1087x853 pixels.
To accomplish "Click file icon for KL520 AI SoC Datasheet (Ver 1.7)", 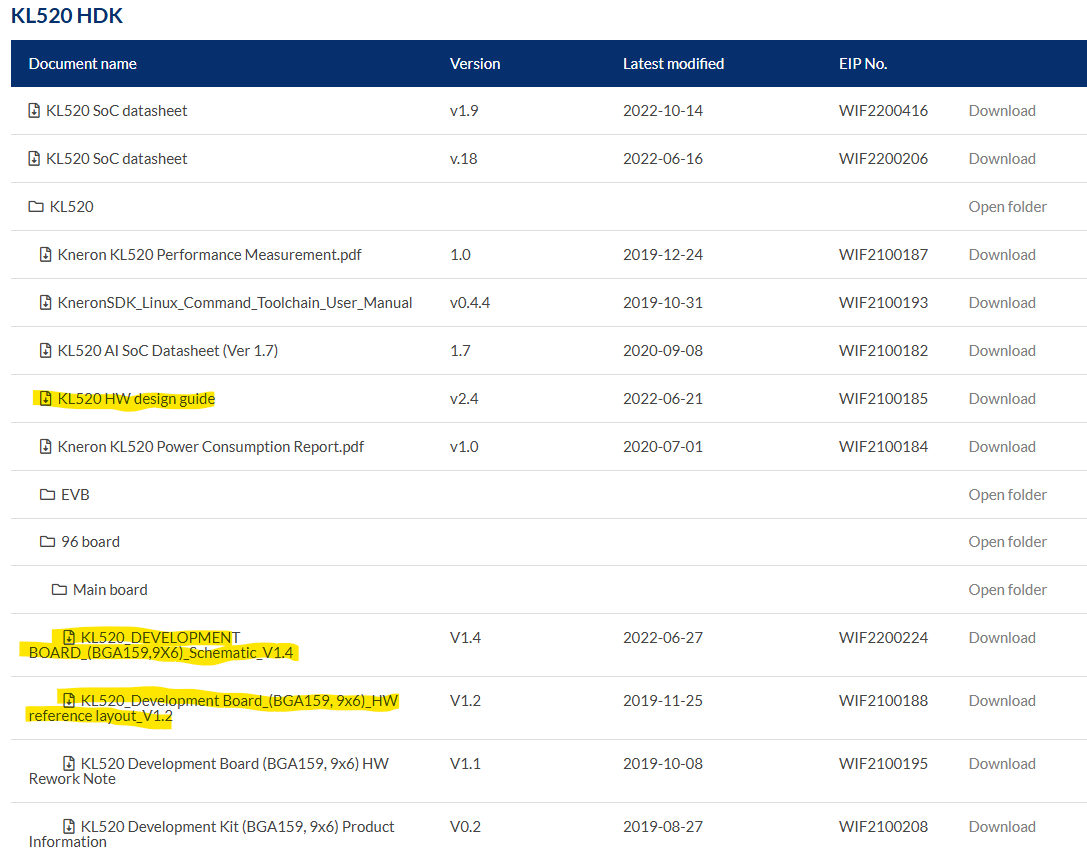I will tap(46, 350).
